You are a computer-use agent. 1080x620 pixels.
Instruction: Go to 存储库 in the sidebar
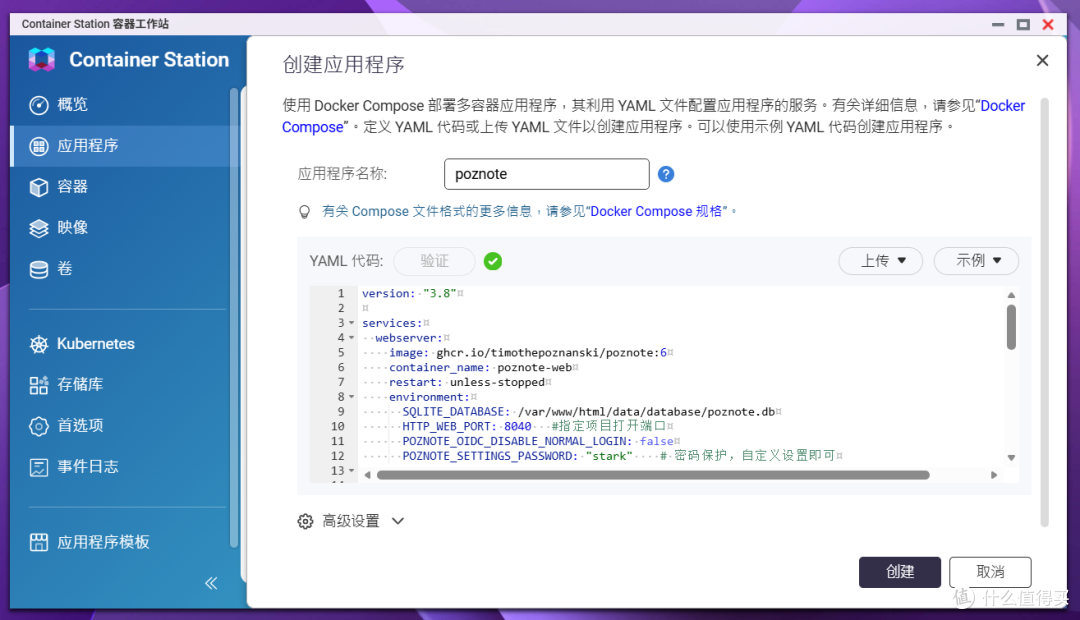80,384
